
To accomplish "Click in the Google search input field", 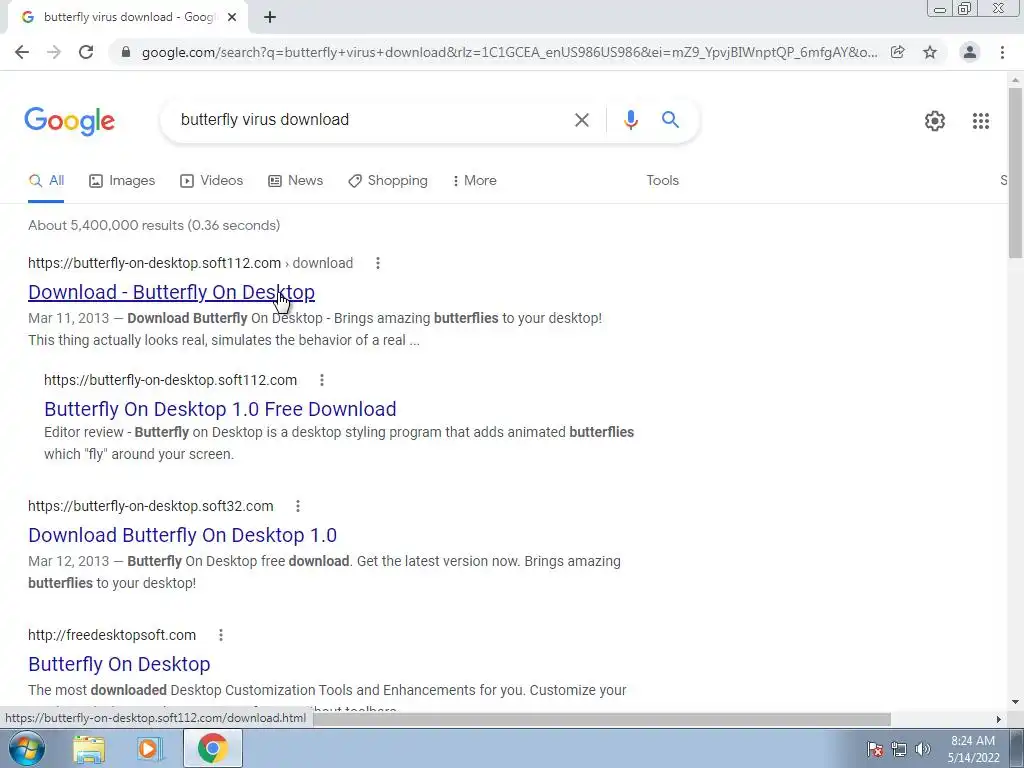I will (x=372, y=120).
